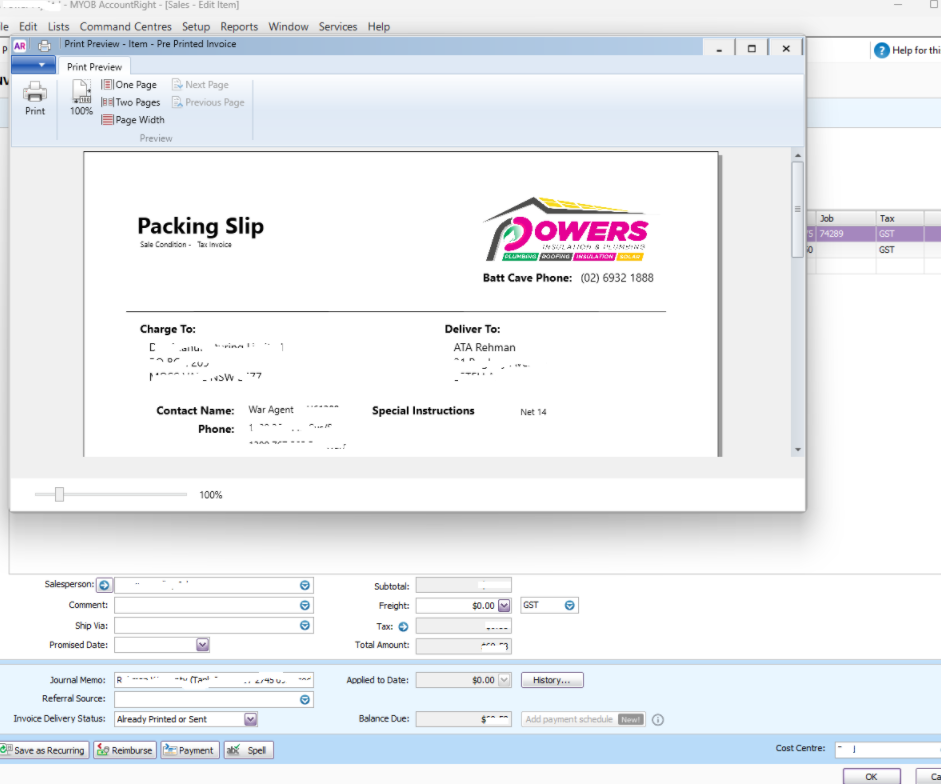Go to Next Page in preview
The width and height of the screenshot is (941, 784).
coord(200,85)
